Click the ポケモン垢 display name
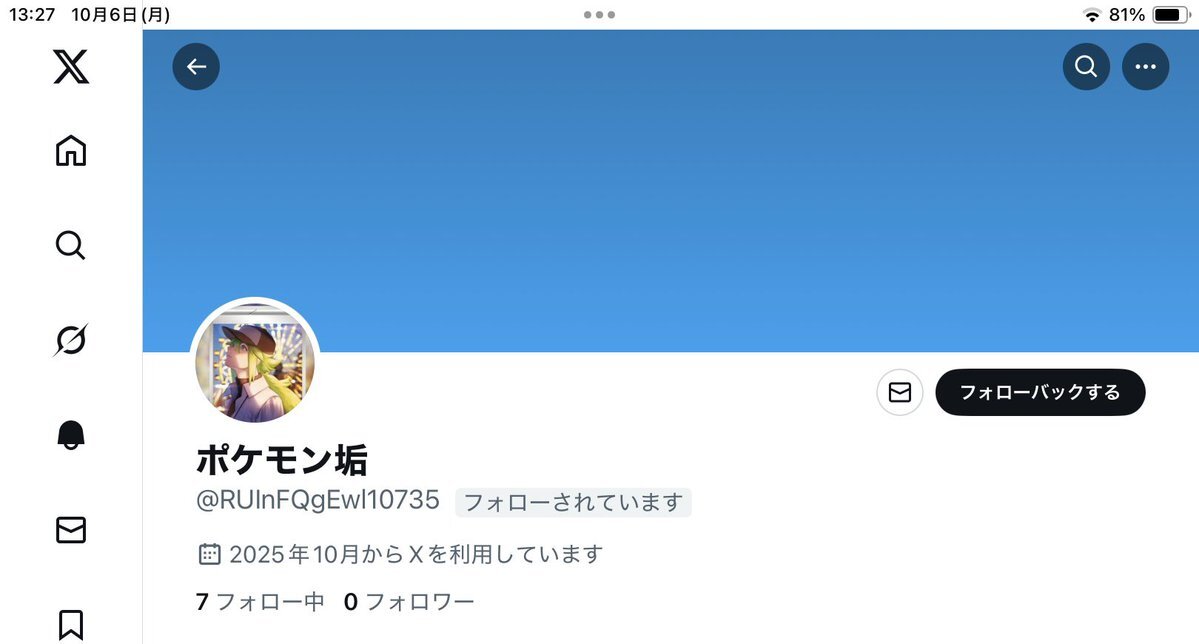Viewport: 1199px width, 644px height. pyautogui.click(x=281, y=460)
